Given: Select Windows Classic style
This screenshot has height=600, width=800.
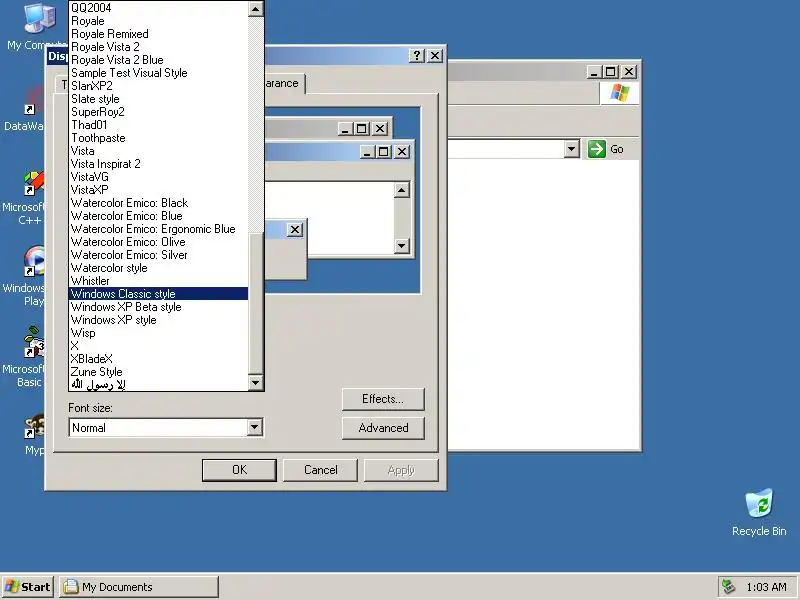Looking at the screenshot, I should coord(158,294).
